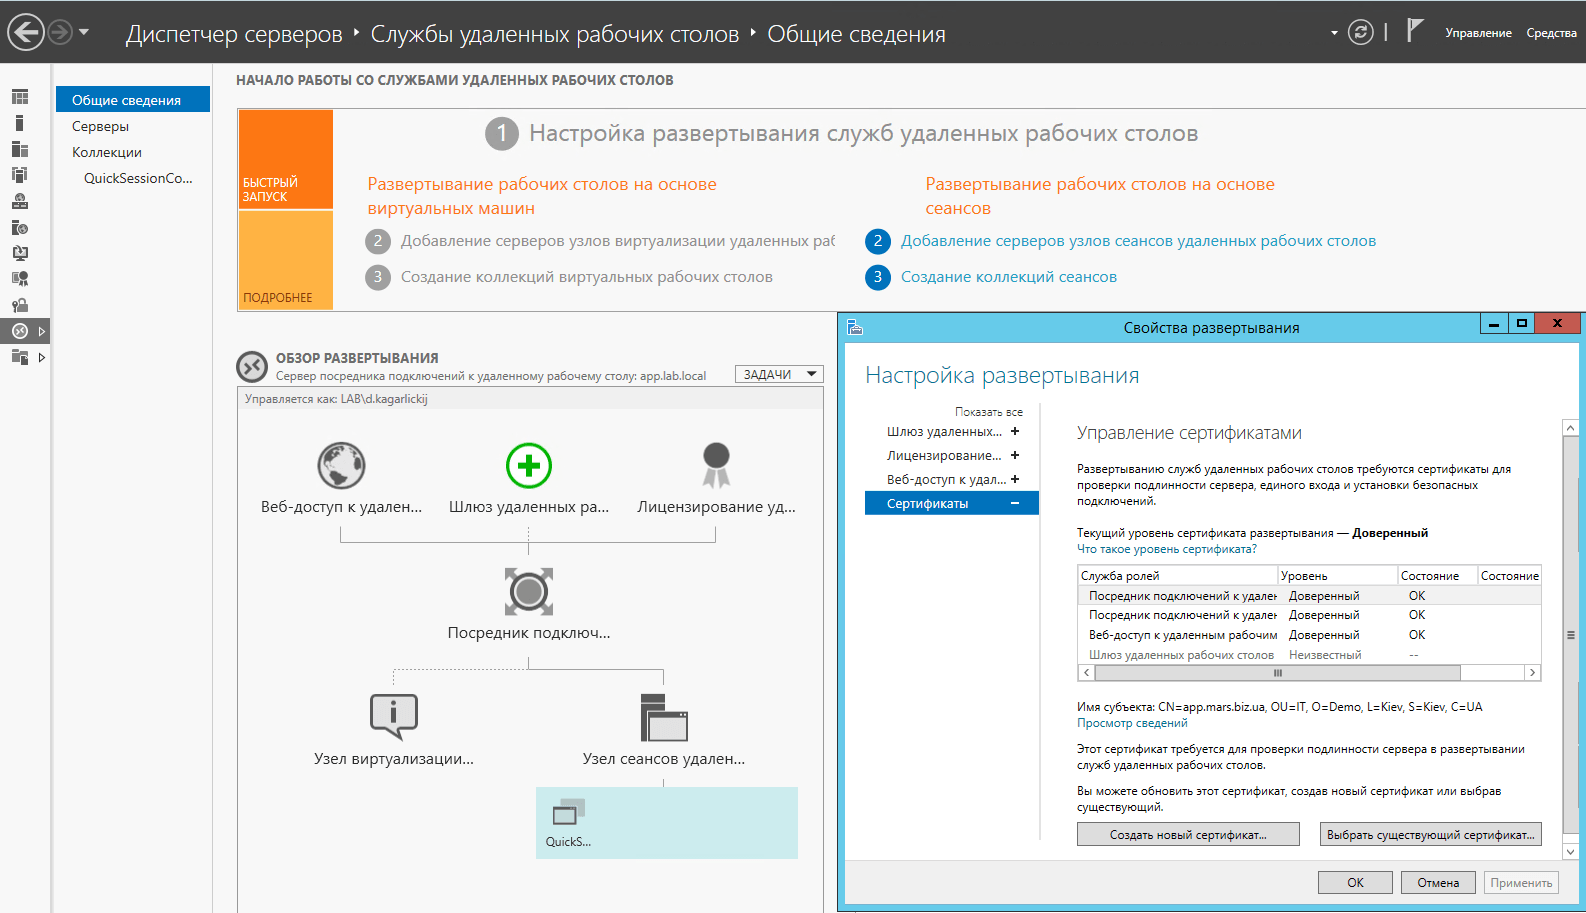The height and width of the screenshot is (913, 1586).
Task: Open the notifications flag icon
Action: click(x=1414, y=31)
